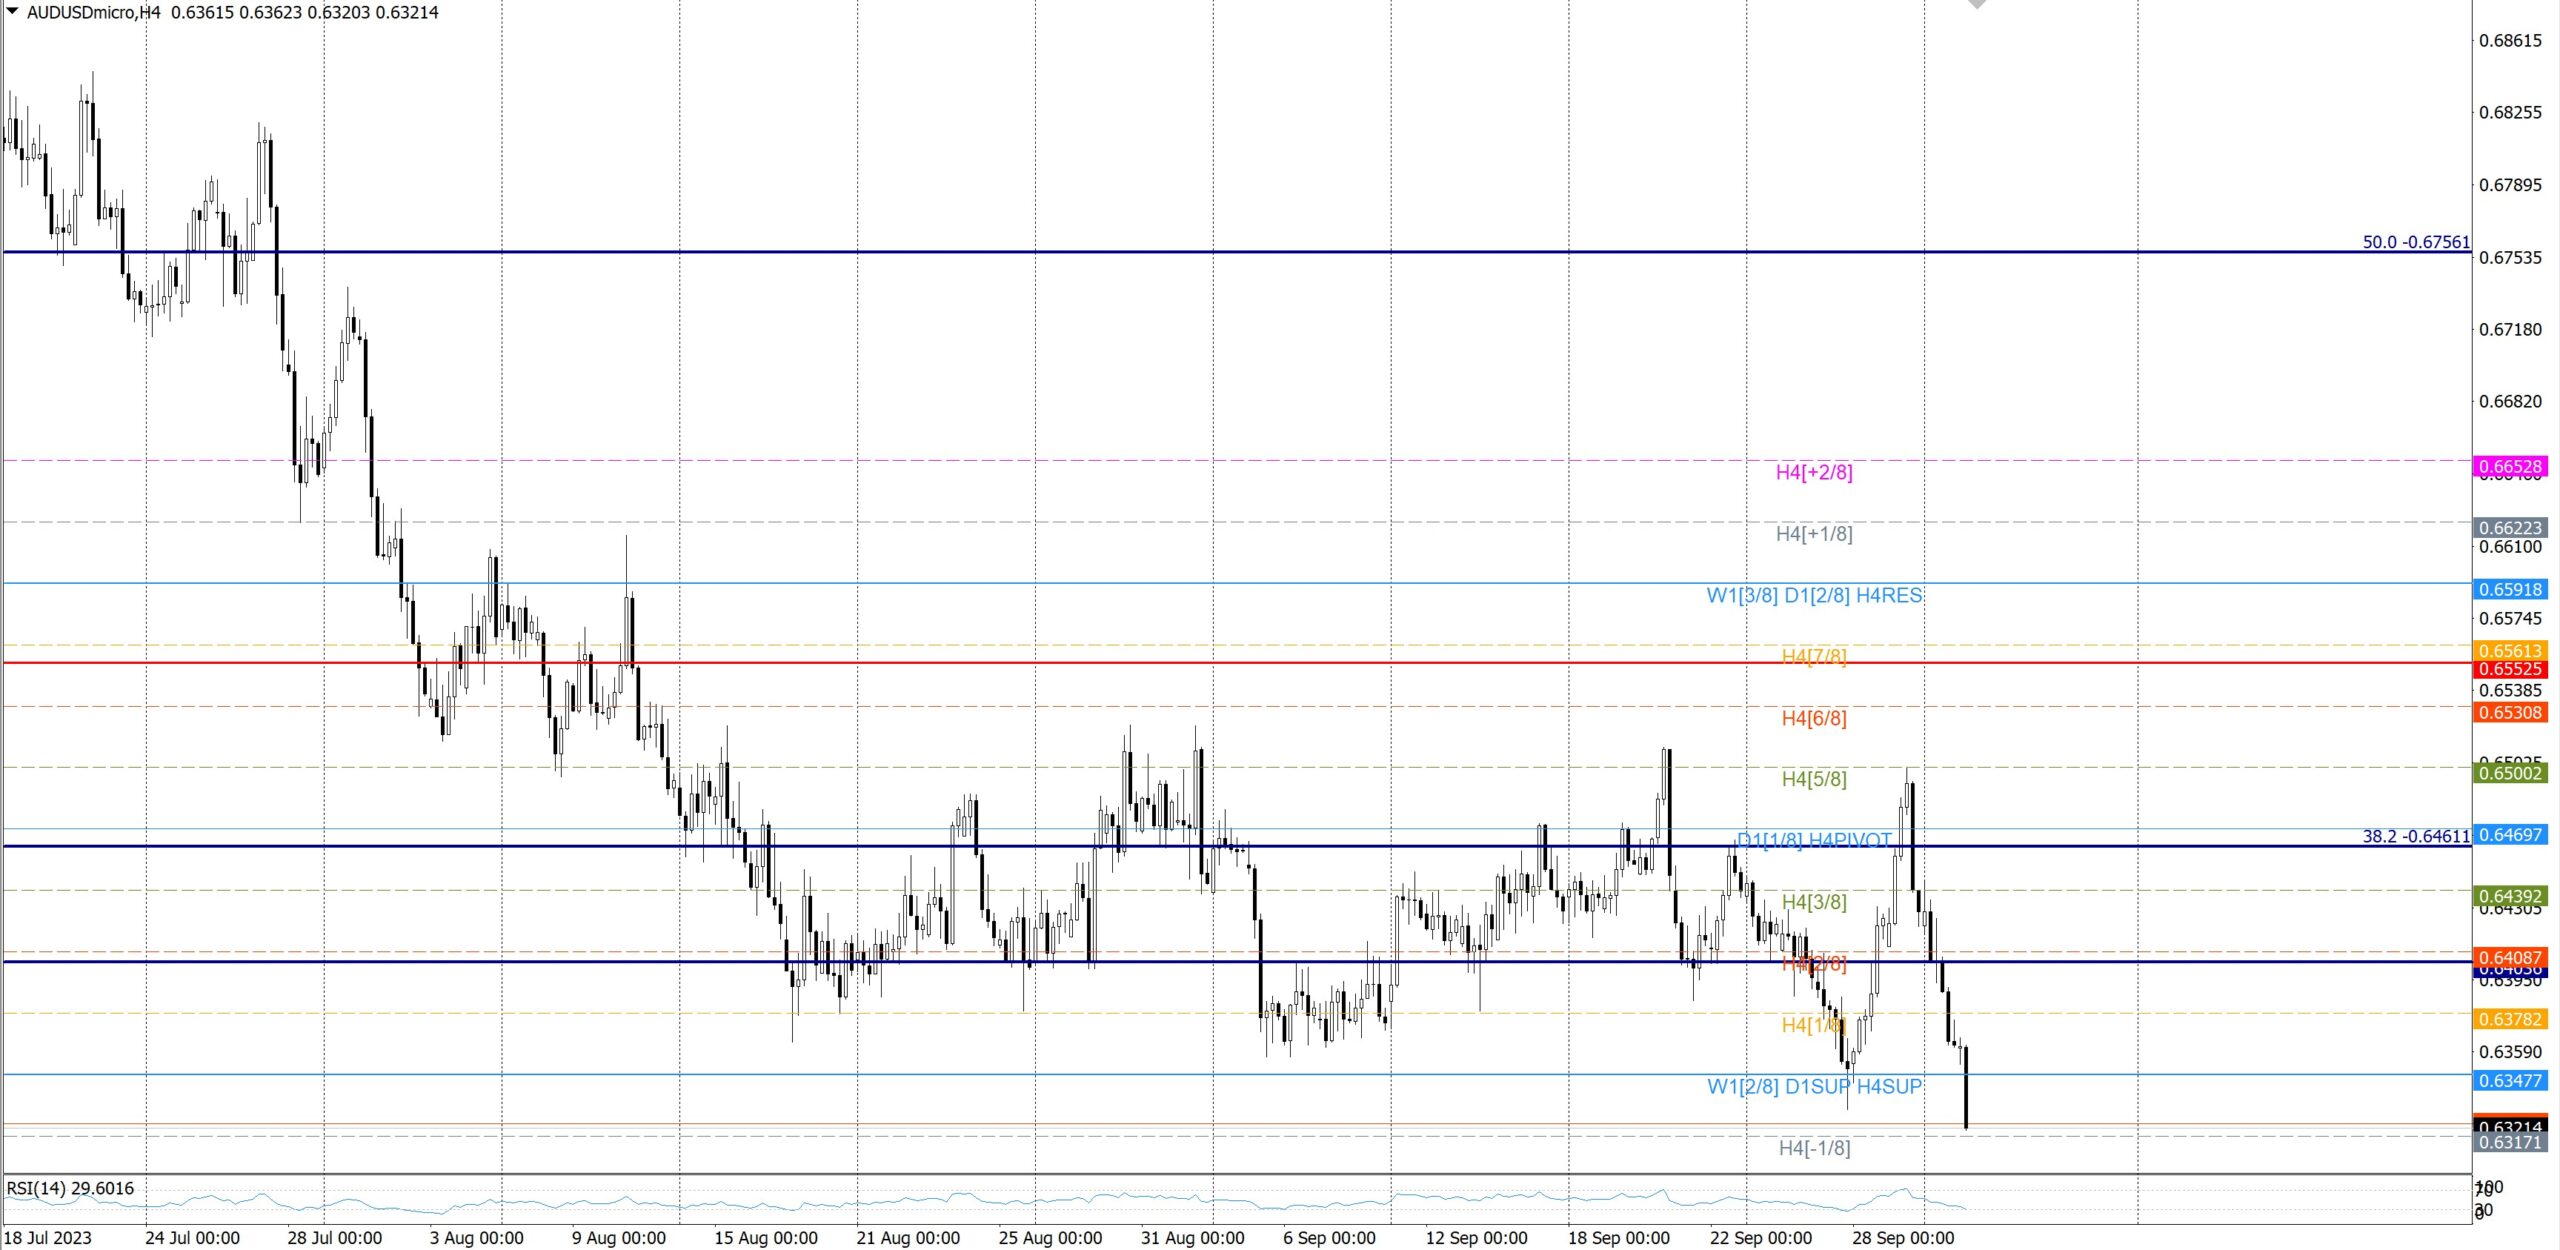Click the chart menu triangle beside AUDUSDmicro
Image resolution: width=2560 pixels, height=1250 pixels.
[x=13, y=11]
